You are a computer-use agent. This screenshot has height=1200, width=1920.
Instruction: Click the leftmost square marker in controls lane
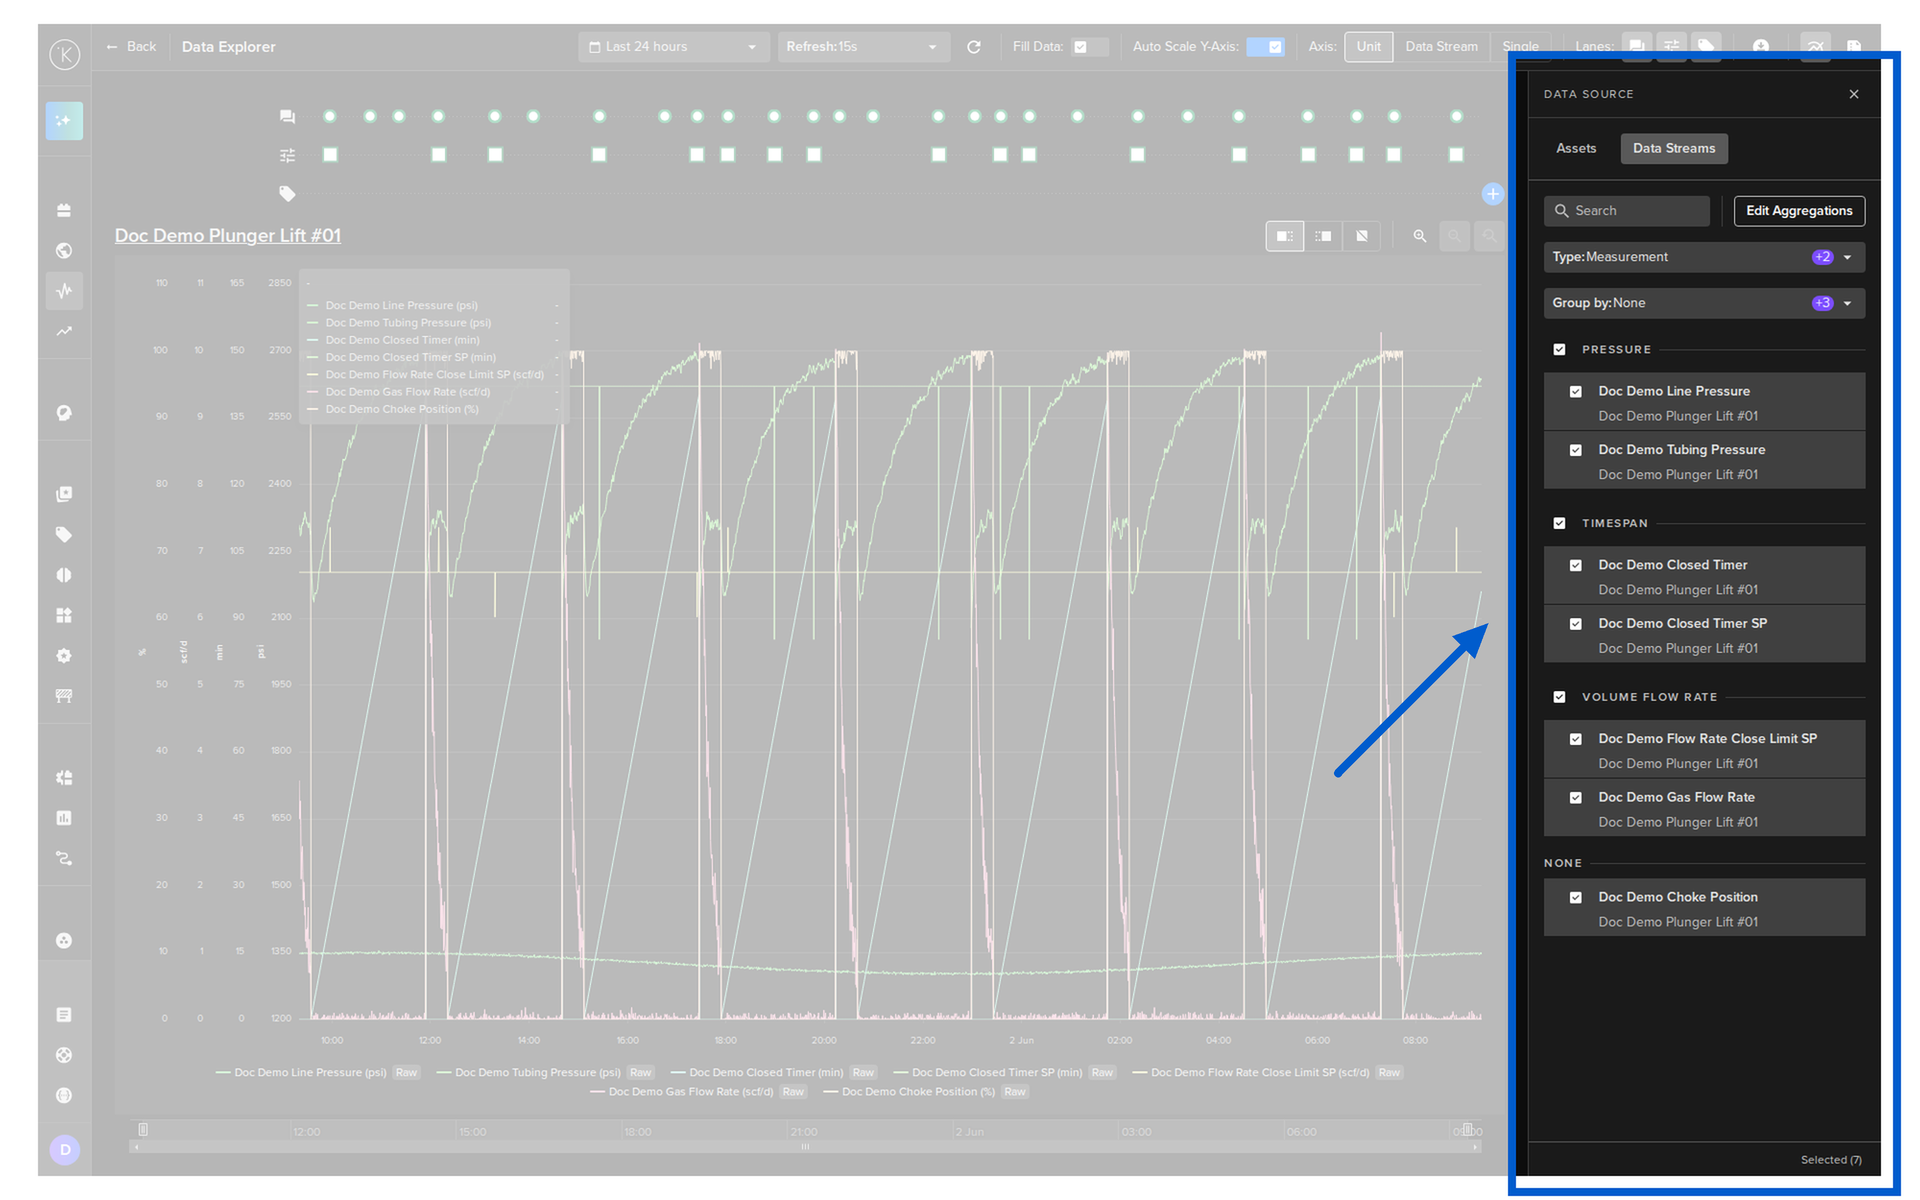click(x=330, y=155)
